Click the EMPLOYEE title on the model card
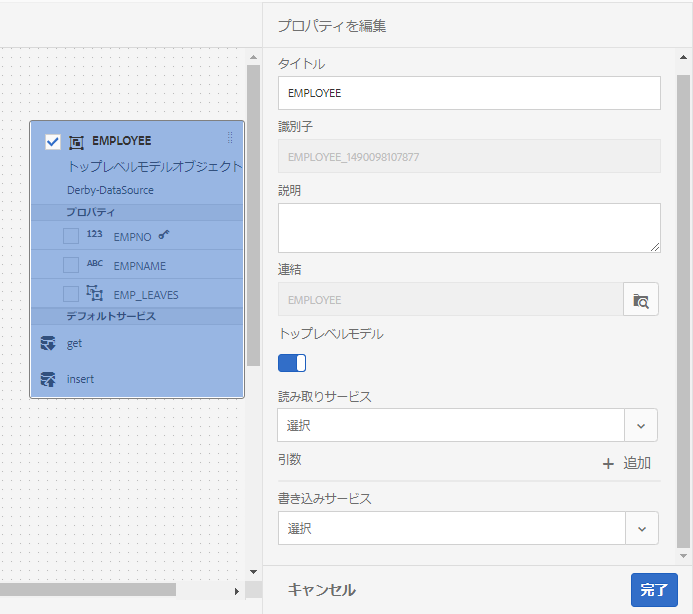693x614 pixels. (122, 141)
